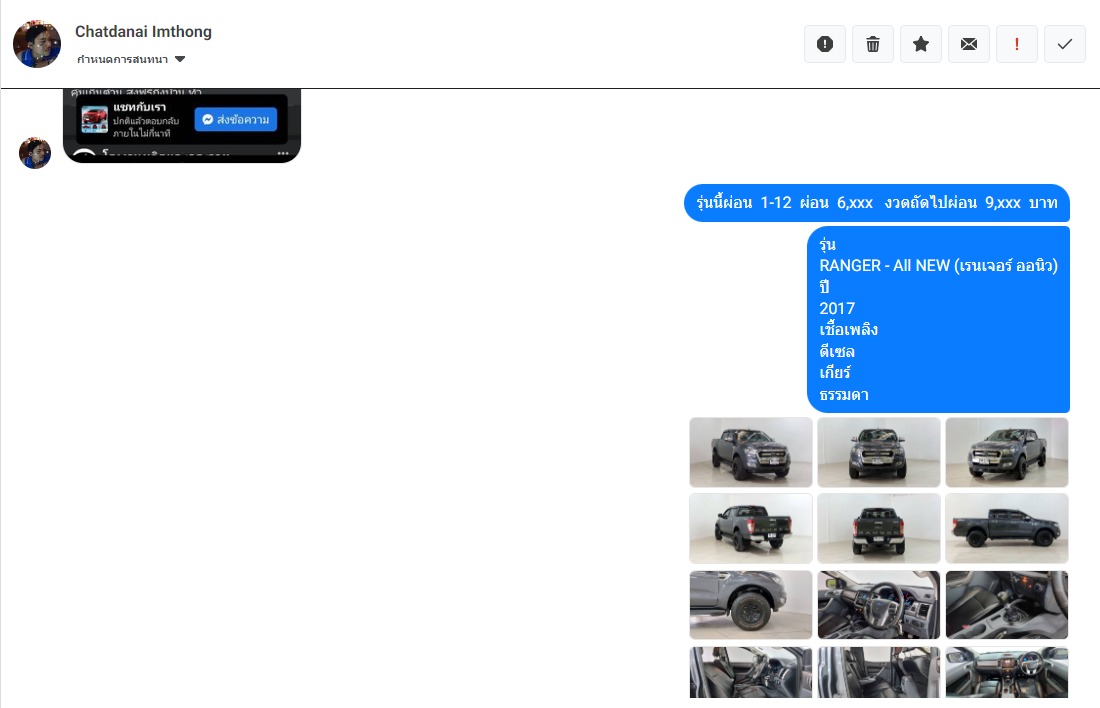Click sender avatar beside the shared post

(x=35, y=153)
